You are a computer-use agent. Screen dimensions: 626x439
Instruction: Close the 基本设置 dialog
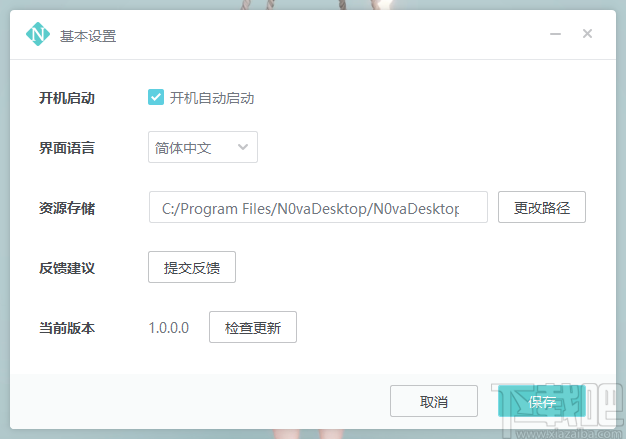click(587, 34)
